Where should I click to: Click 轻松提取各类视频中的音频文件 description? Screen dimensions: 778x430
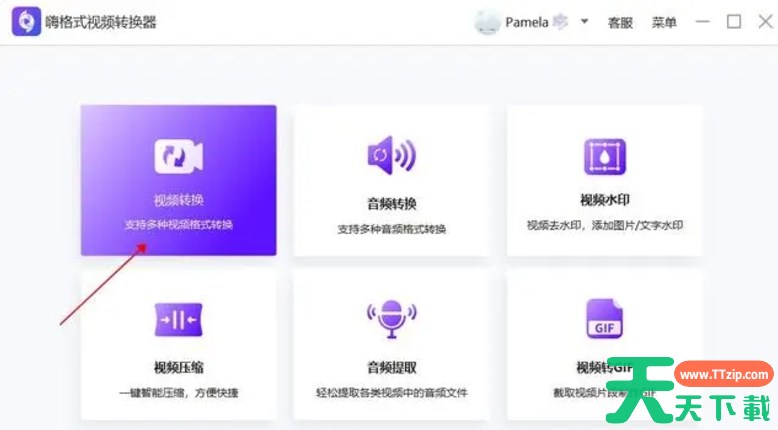click(391, 393)
